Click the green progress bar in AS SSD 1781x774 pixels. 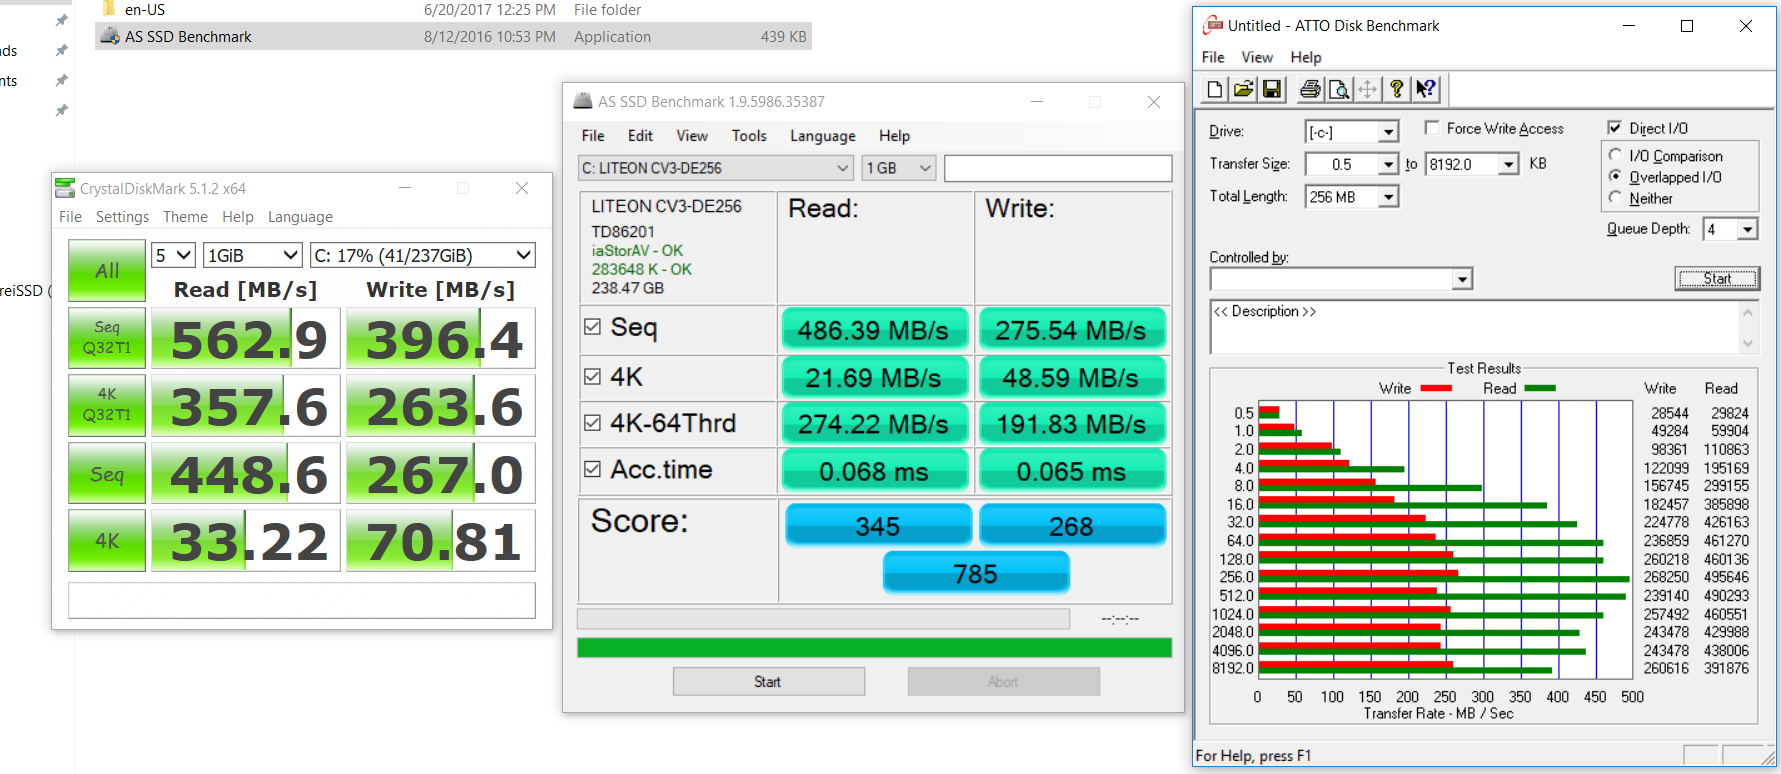click(874, 647)
